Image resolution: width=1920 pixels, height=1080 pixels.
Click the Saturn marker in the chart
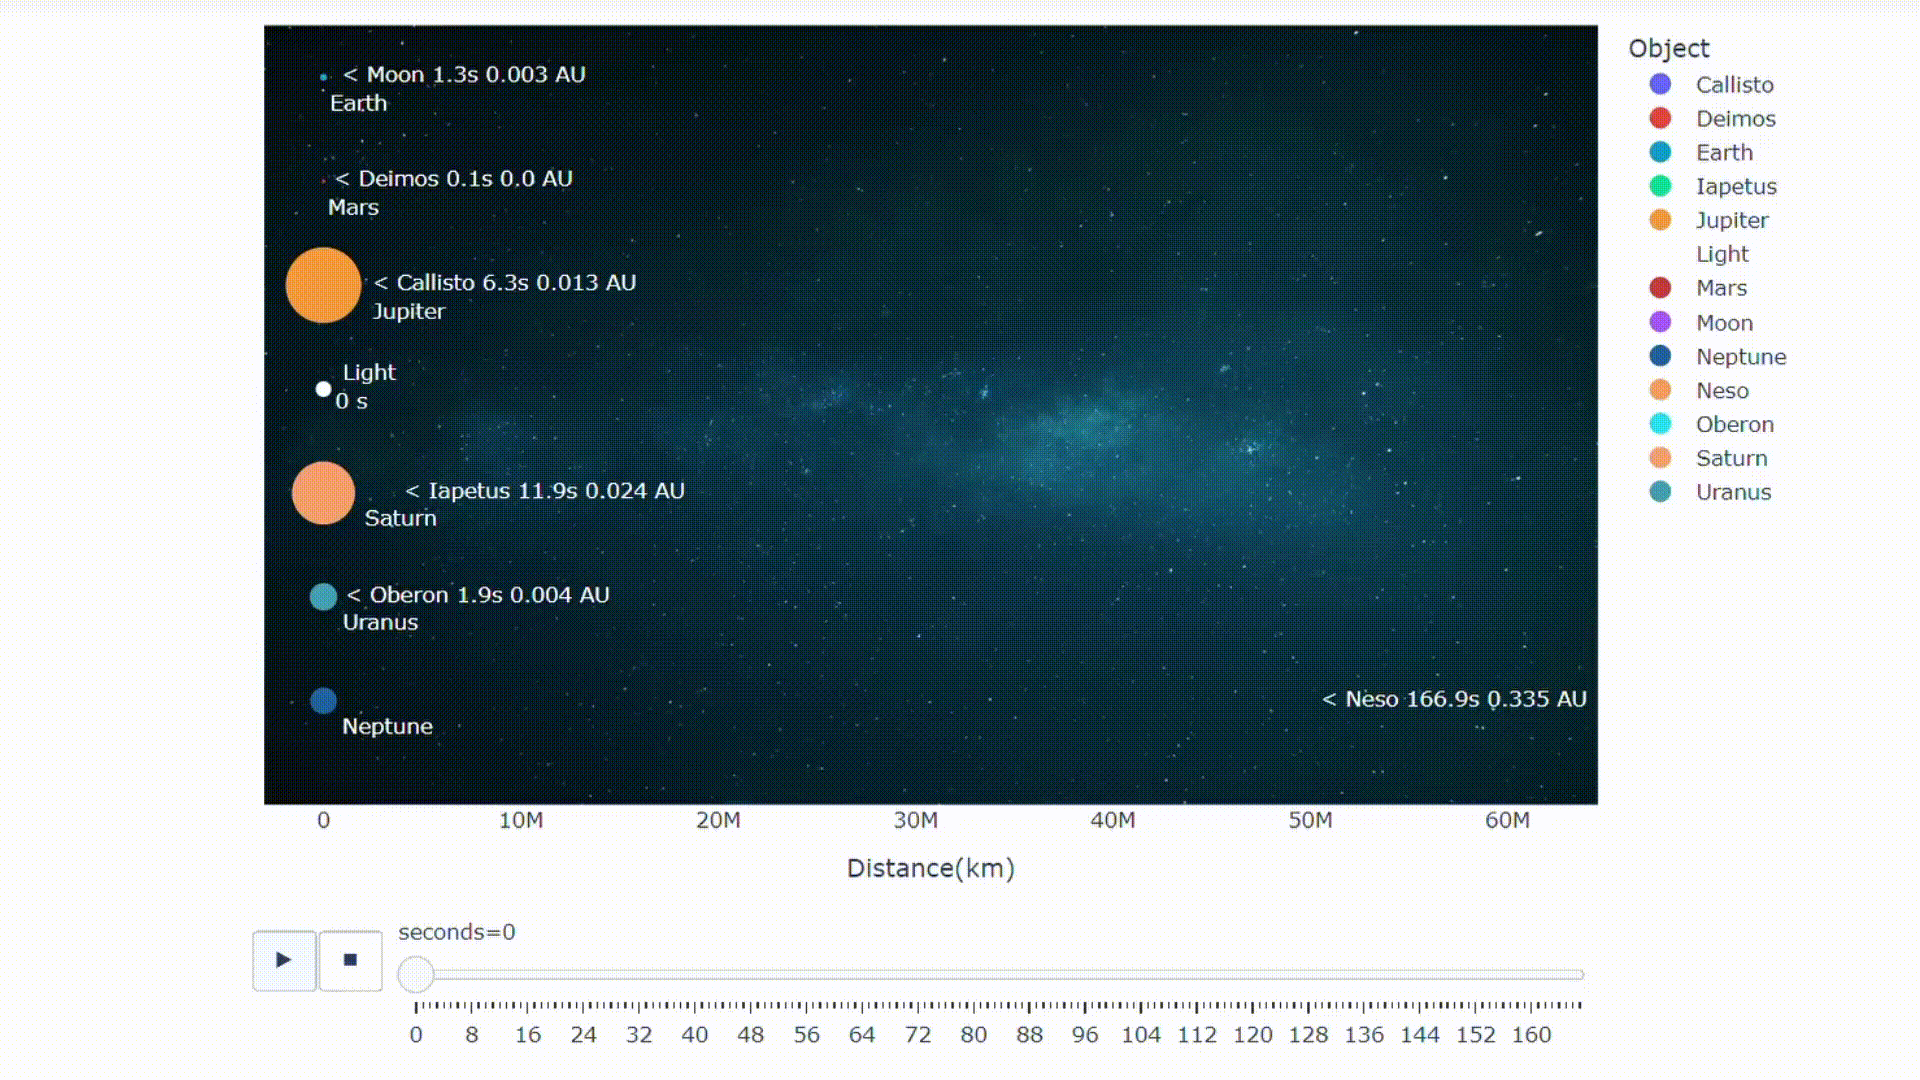point(323,493)
